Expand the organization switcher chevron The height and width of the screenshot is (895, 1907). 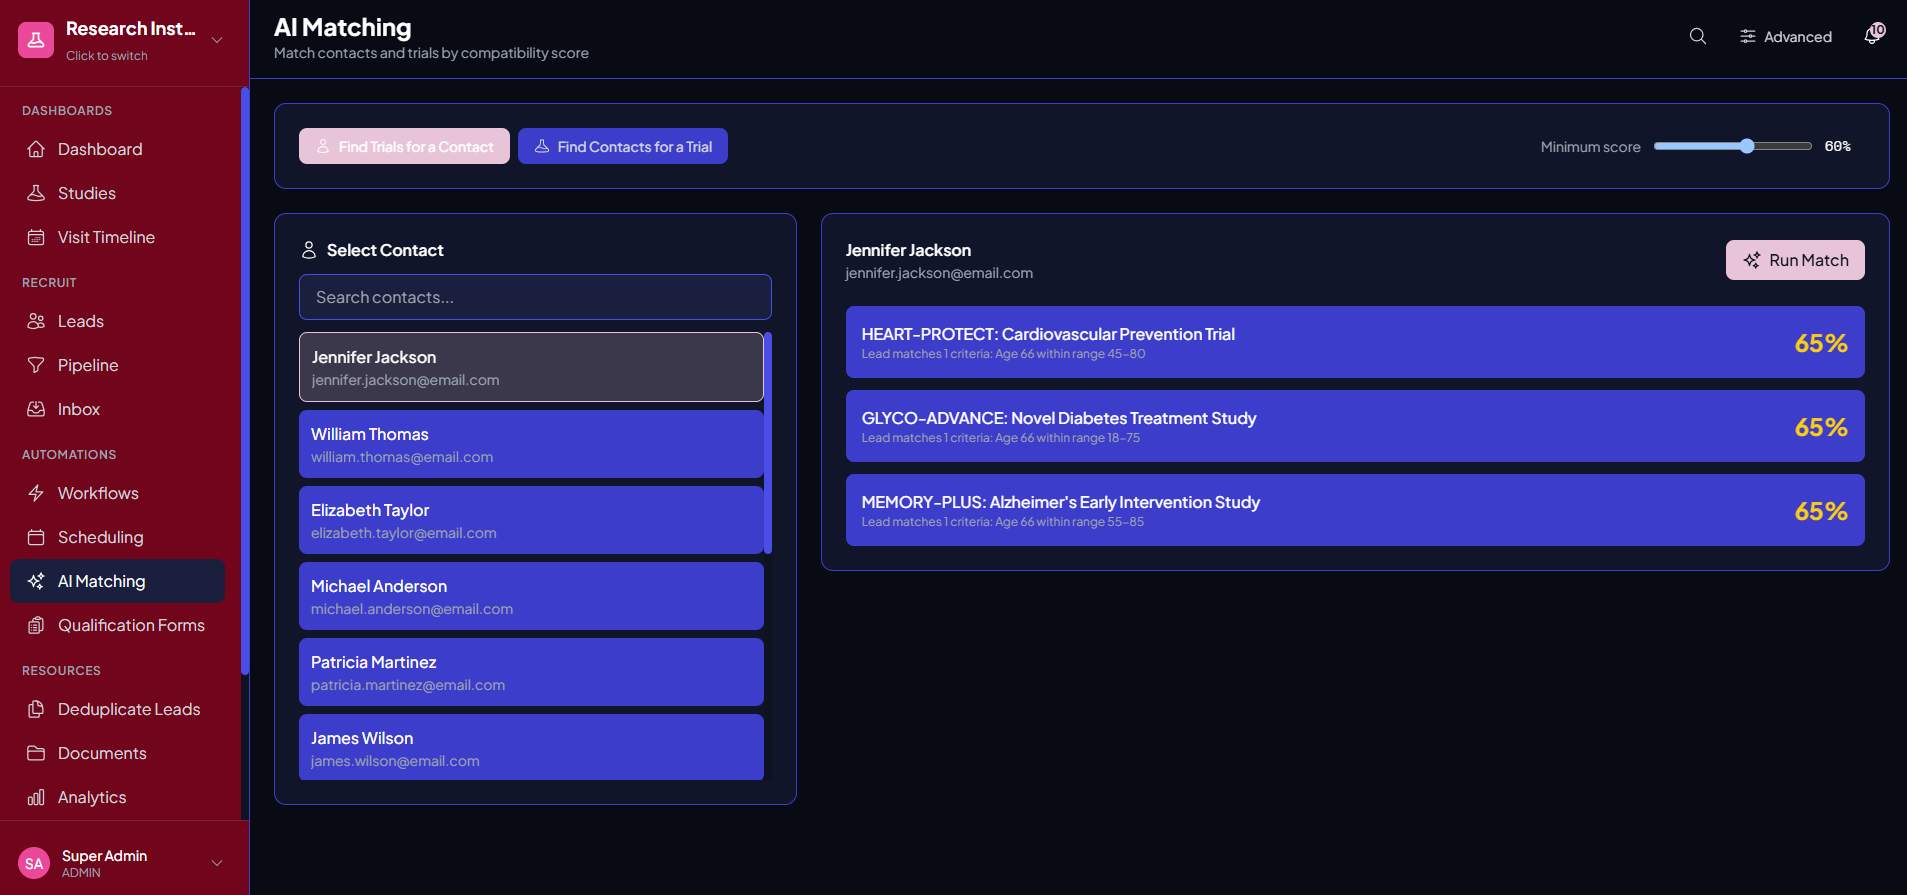click(x=217, y=40)
